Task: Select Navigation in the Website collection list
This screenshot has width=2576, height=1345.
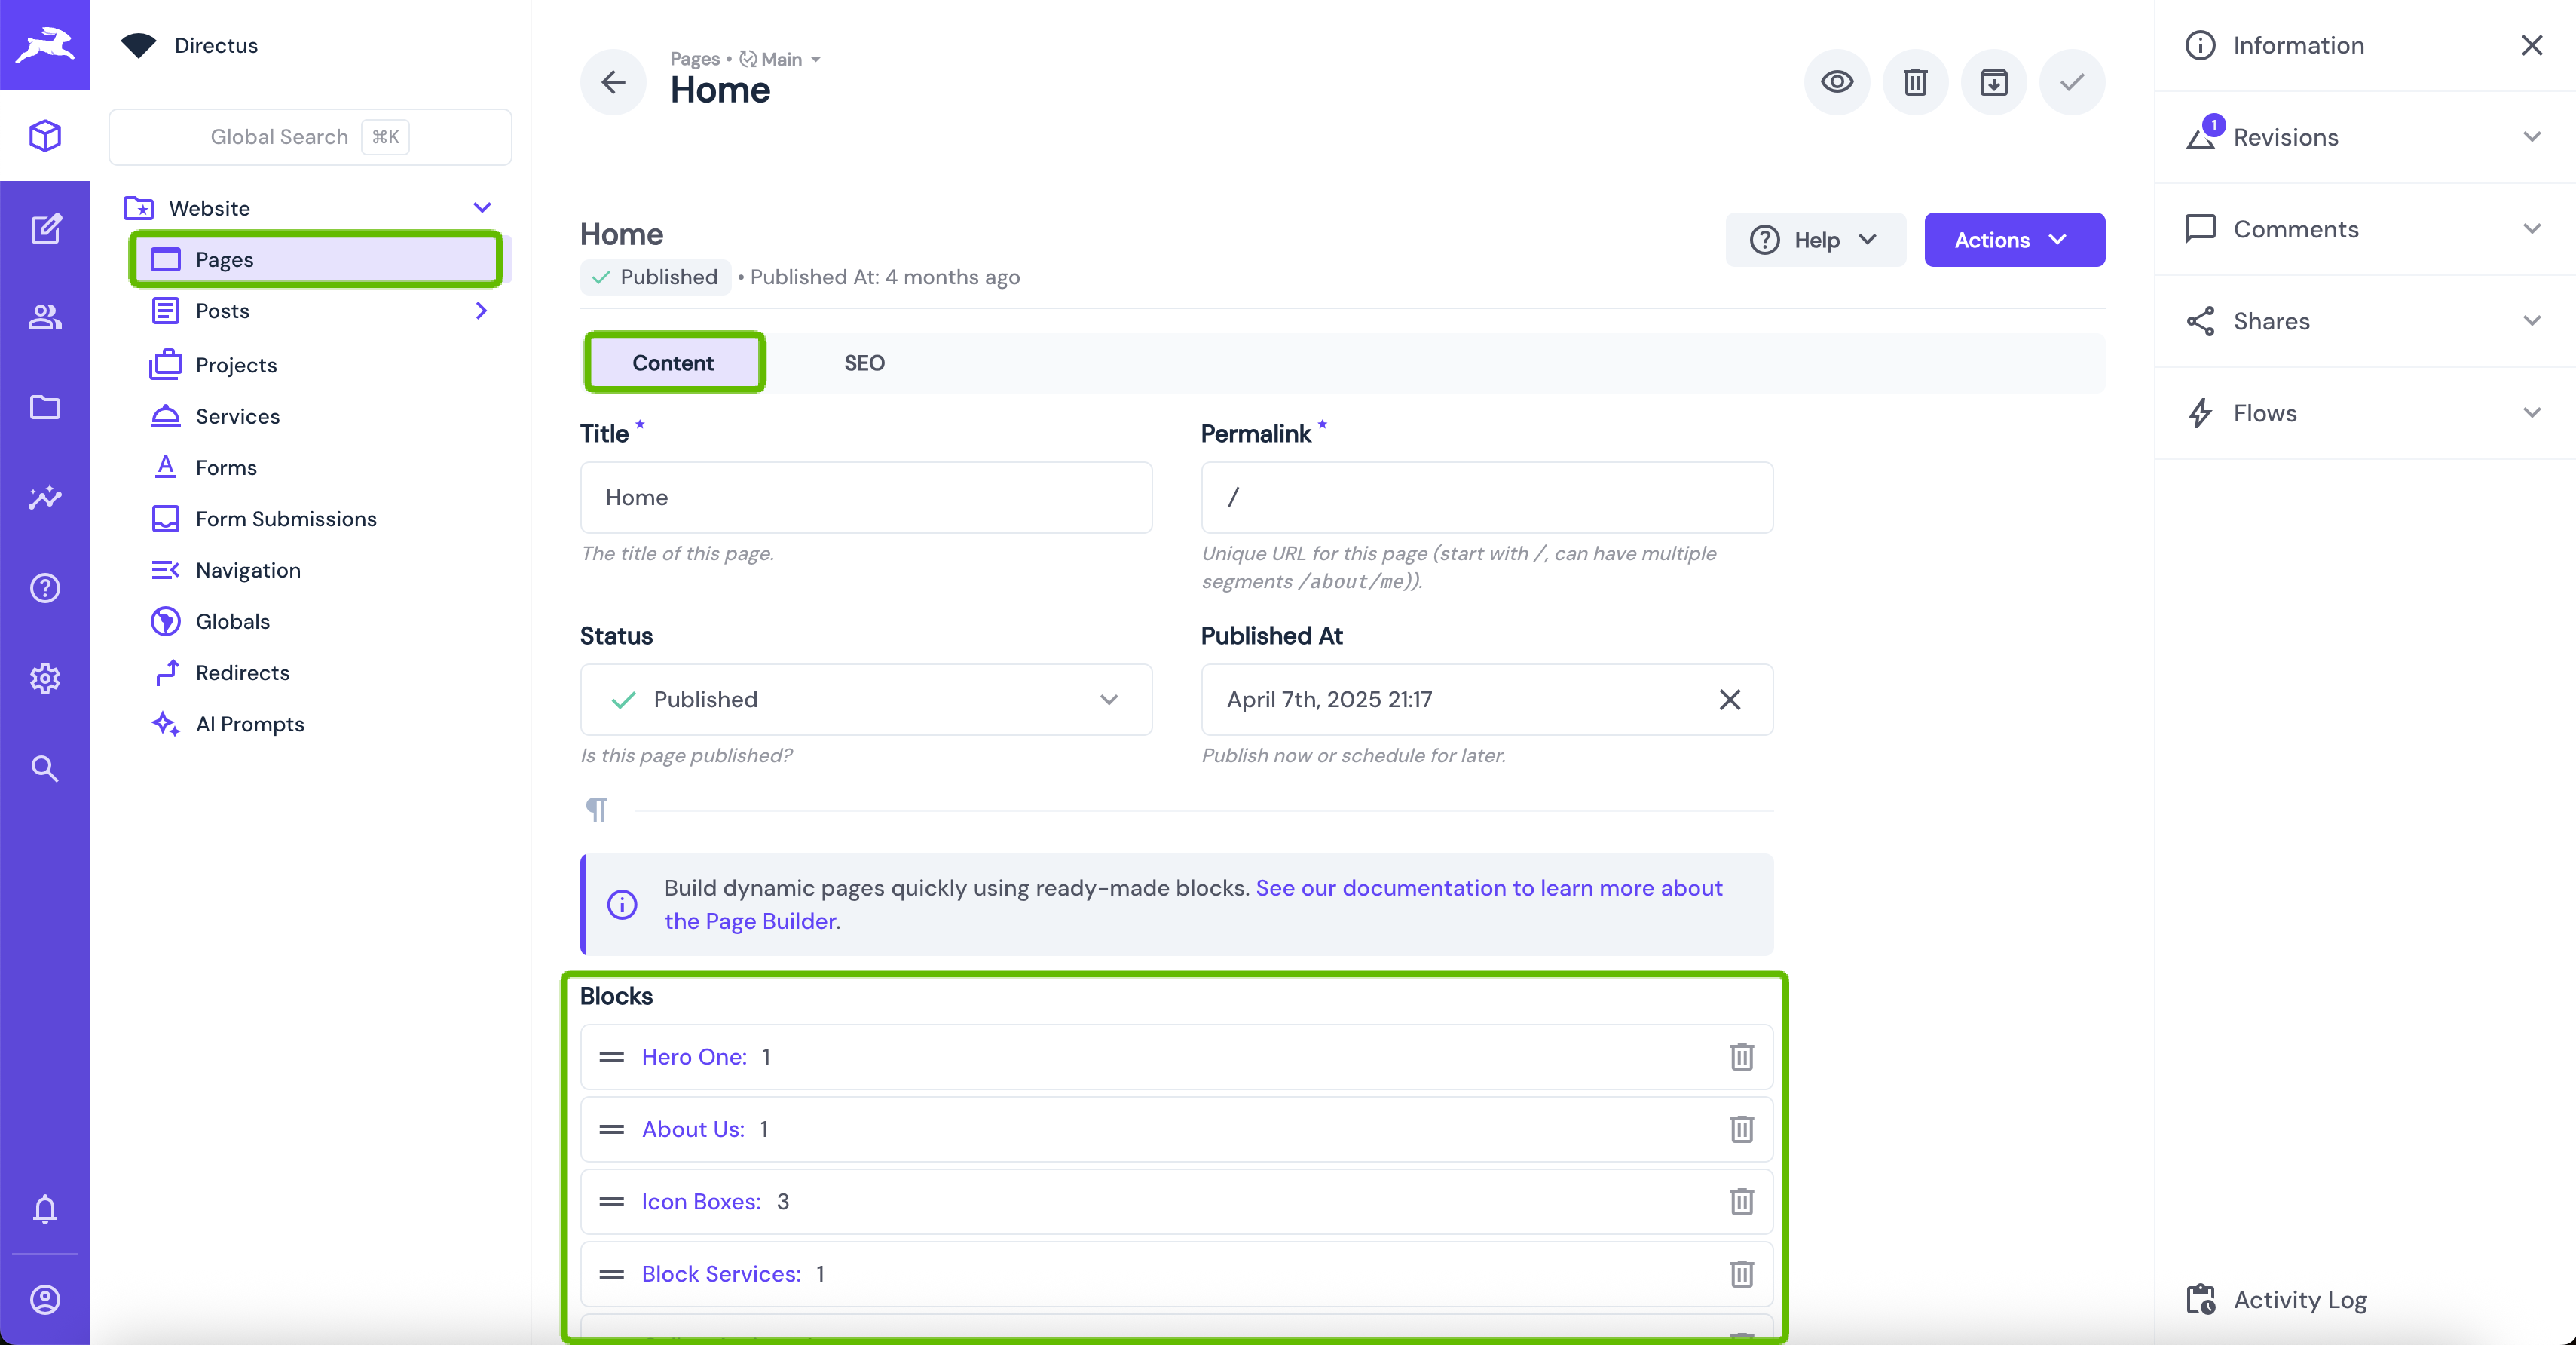Action: coord(248,570)
